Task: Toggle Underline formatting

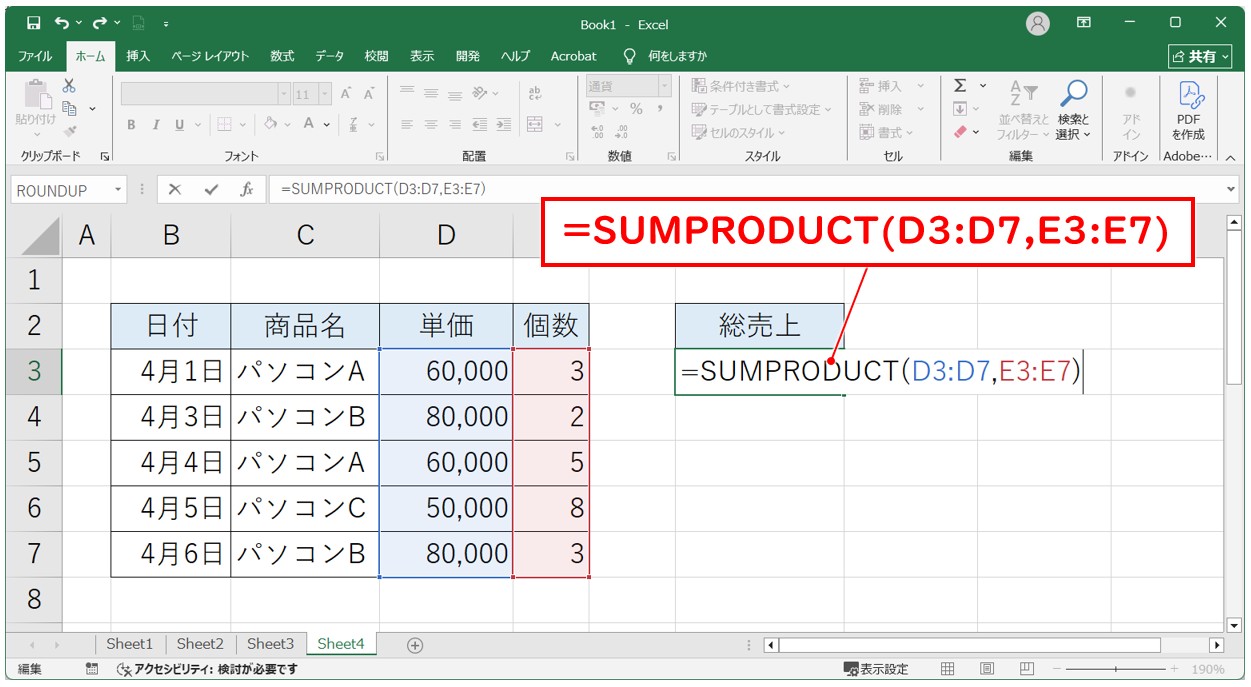Action: [x=180, y=125]
